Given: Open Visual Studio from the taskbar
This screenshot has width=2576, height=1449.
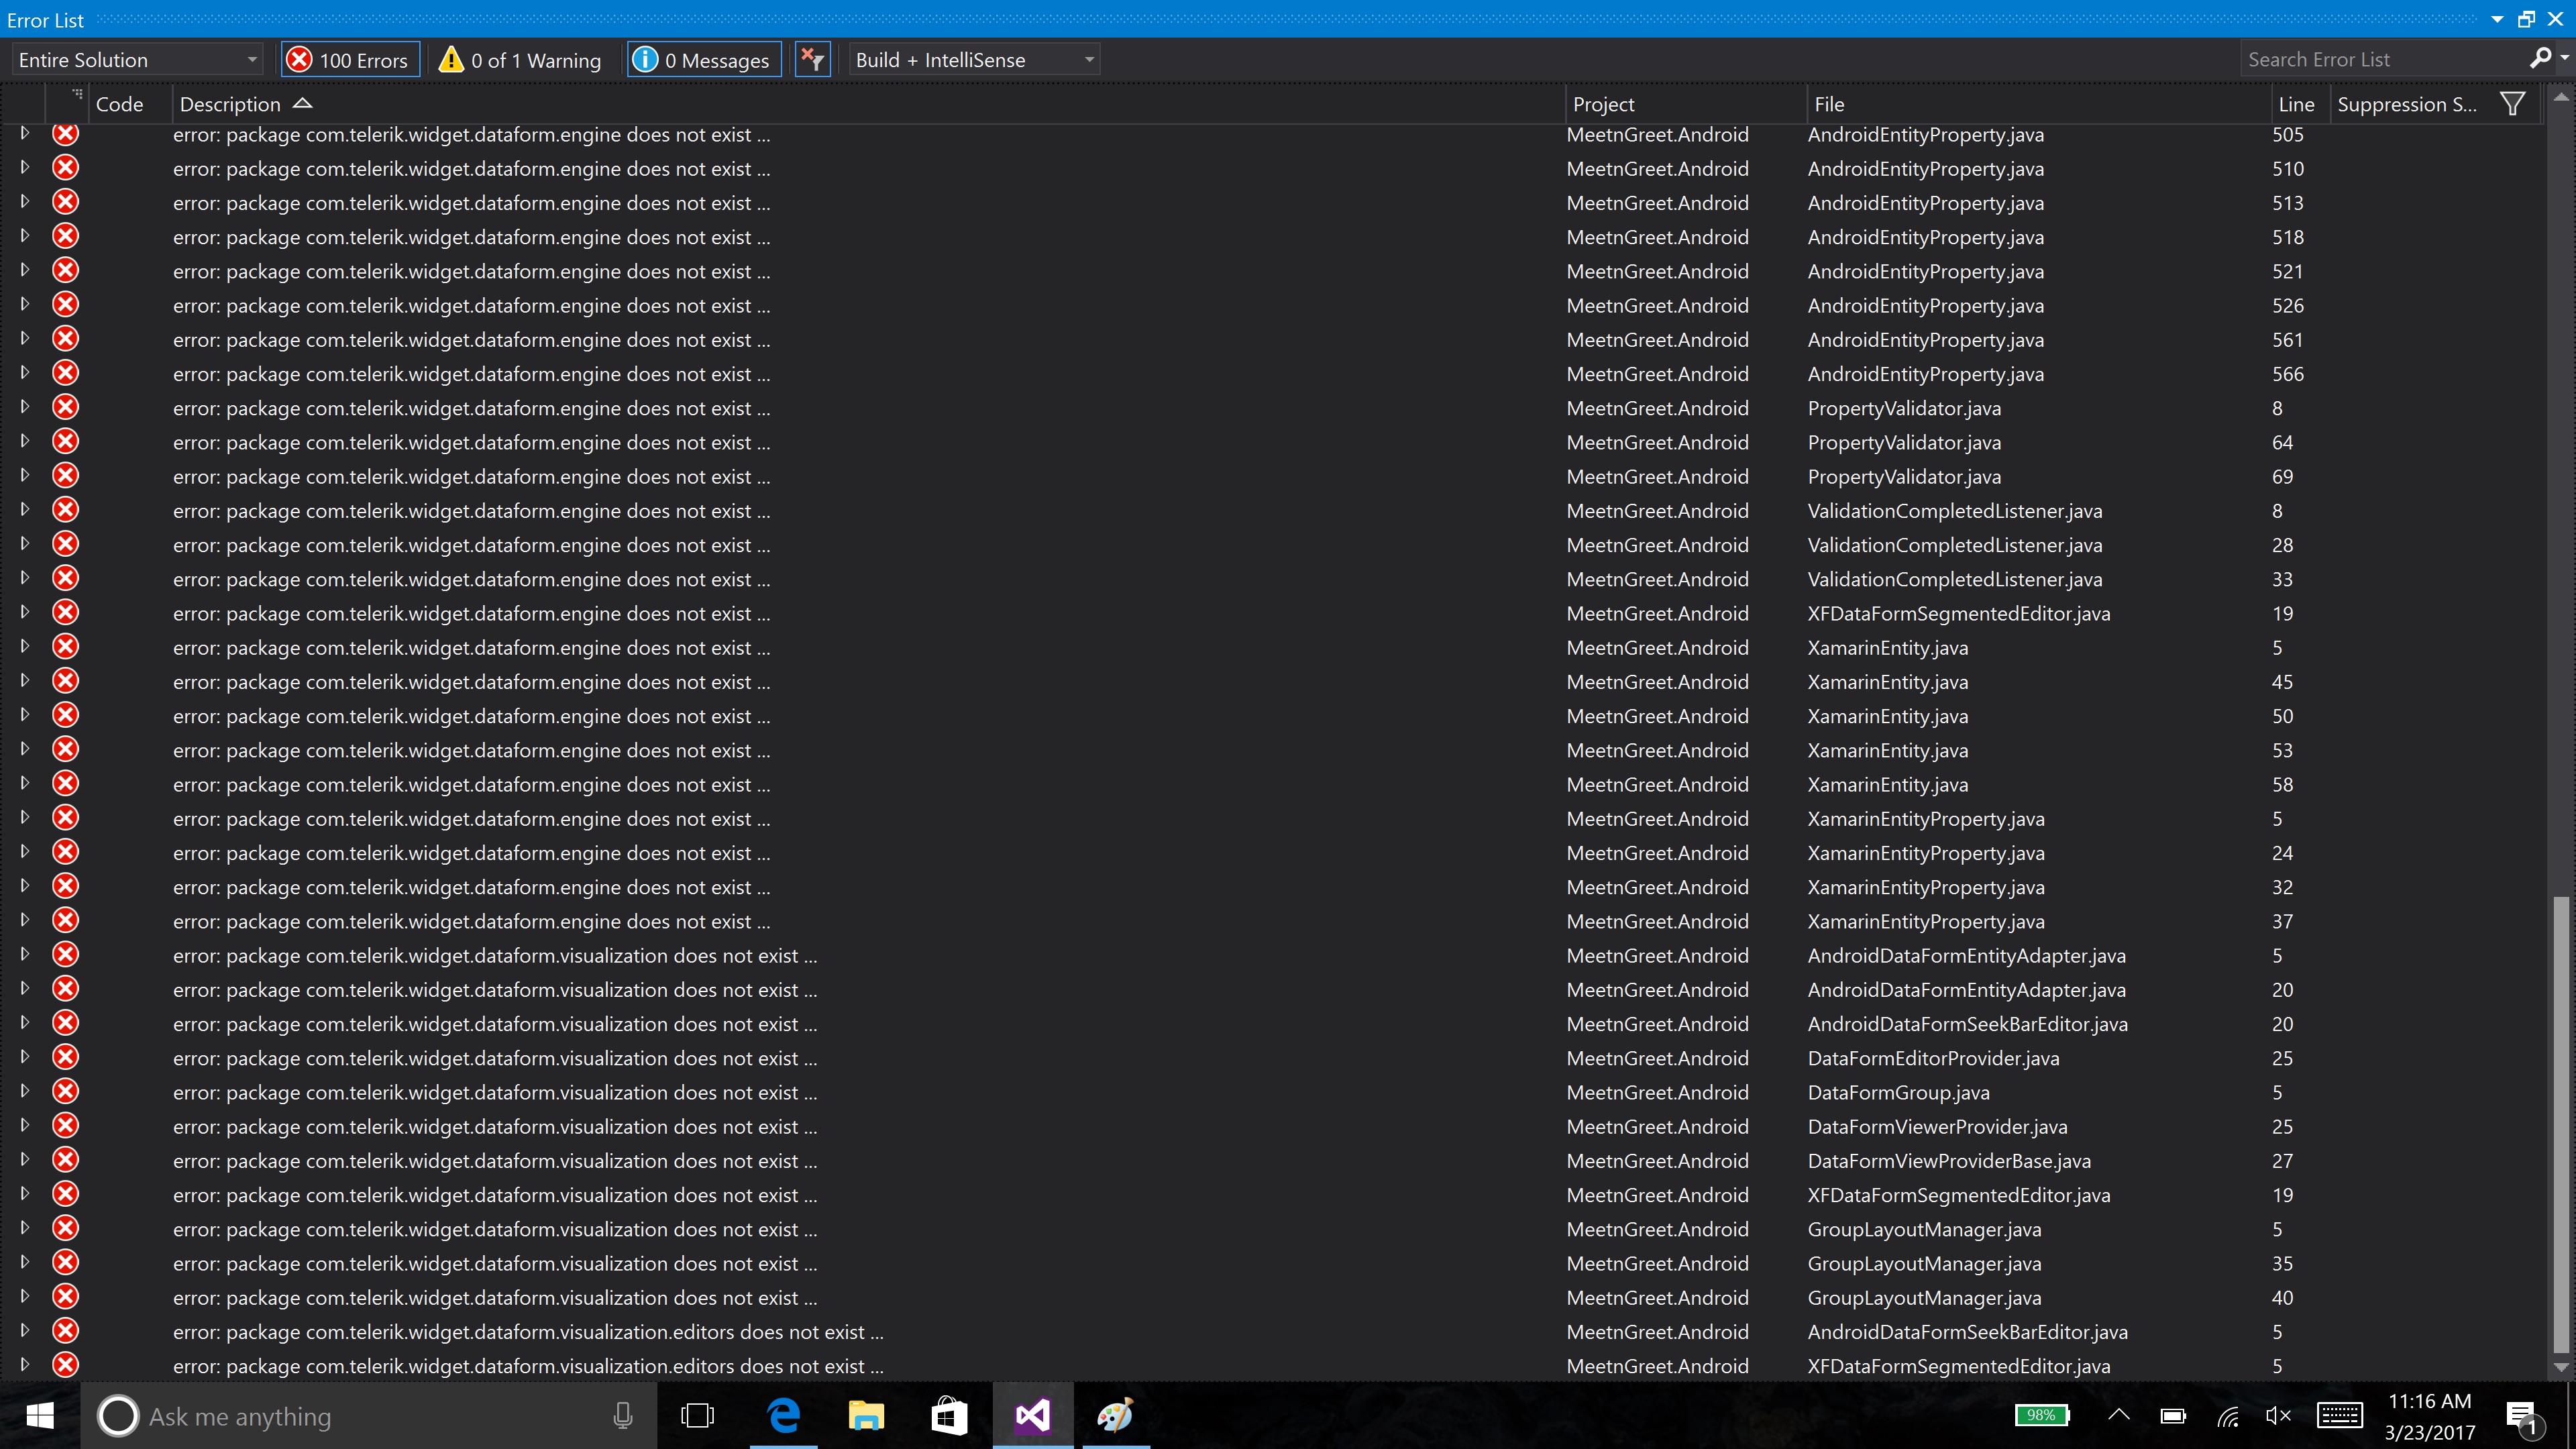Looking at the screenshot, I should (x=1032, y=1416).
